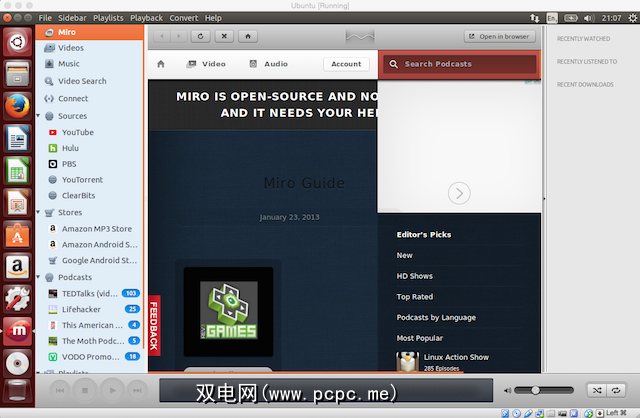Click the stop playback button
The image size is (640, 418).
click(x=85, y=391)
